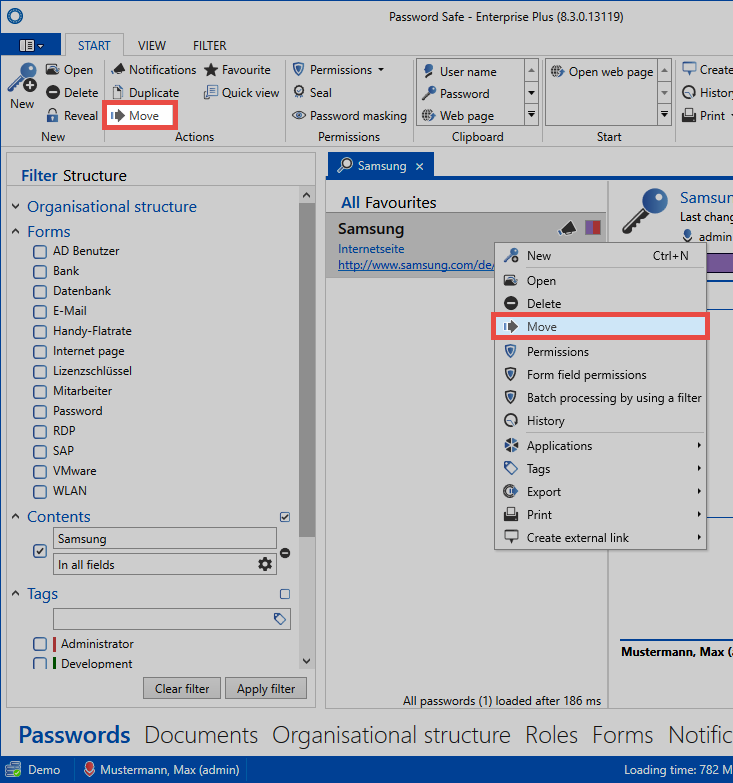Copy Web page to clipboard
Viewport: 733px width, 783px height.
click(458, 115)
